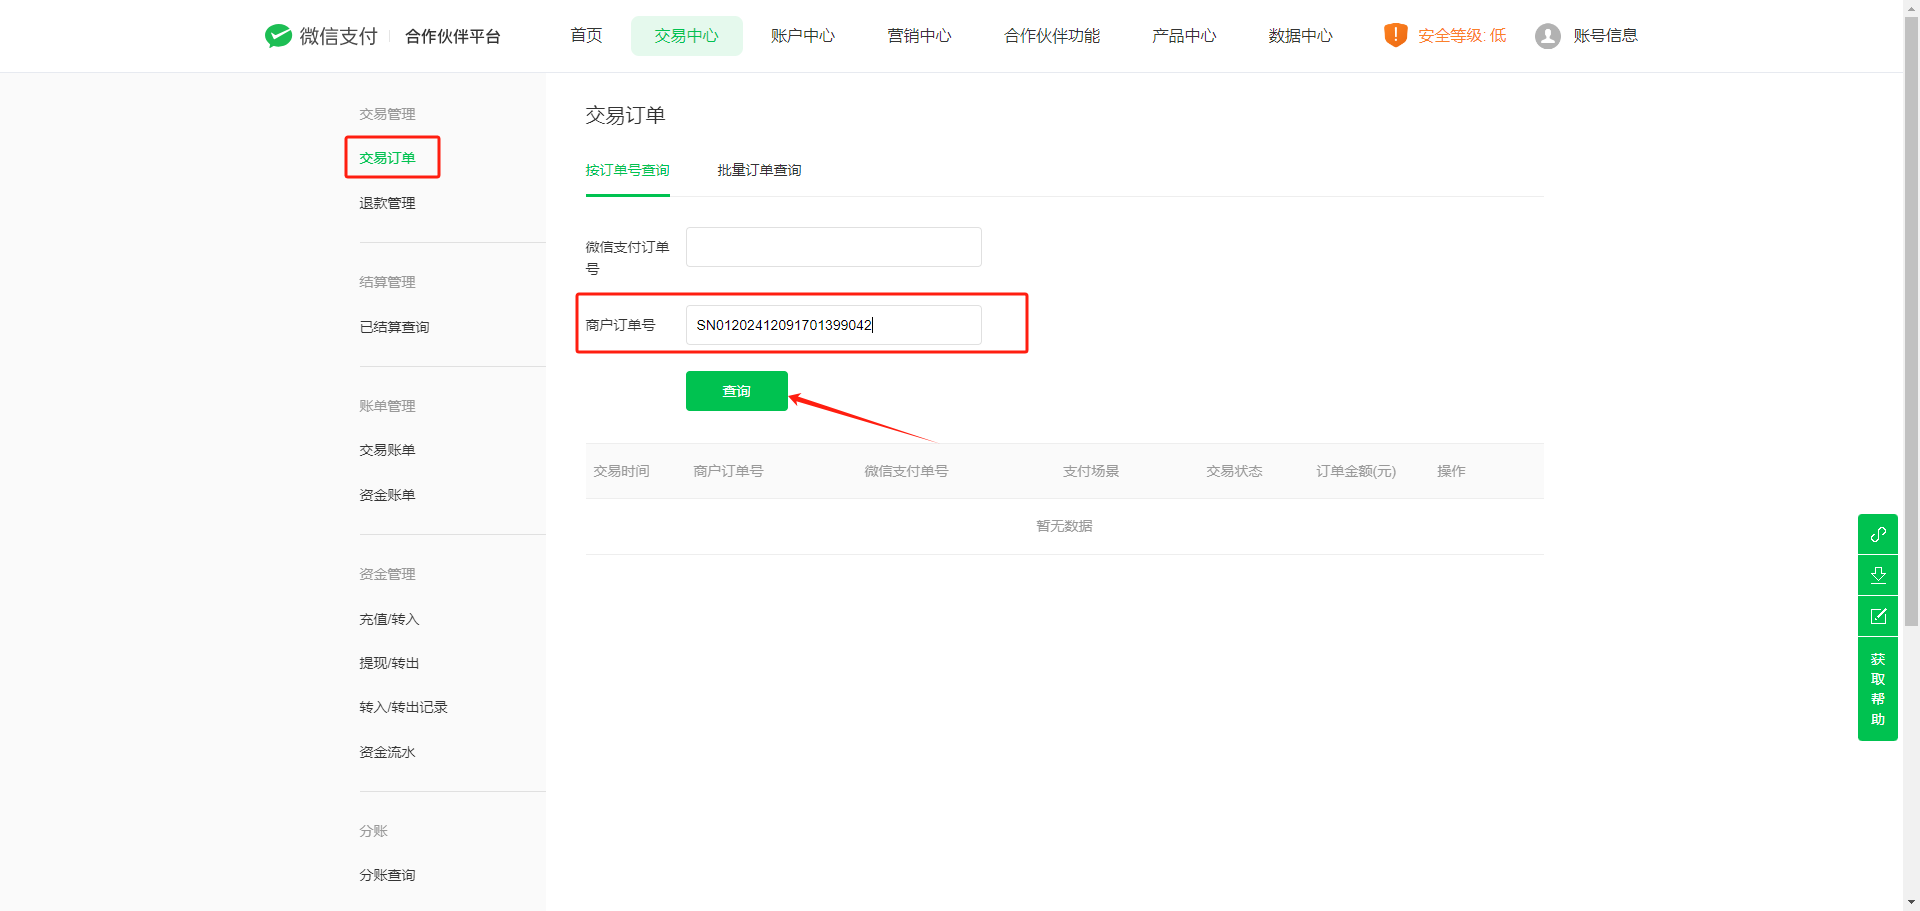Open the 获取帮助 help button

[1877, 689]
